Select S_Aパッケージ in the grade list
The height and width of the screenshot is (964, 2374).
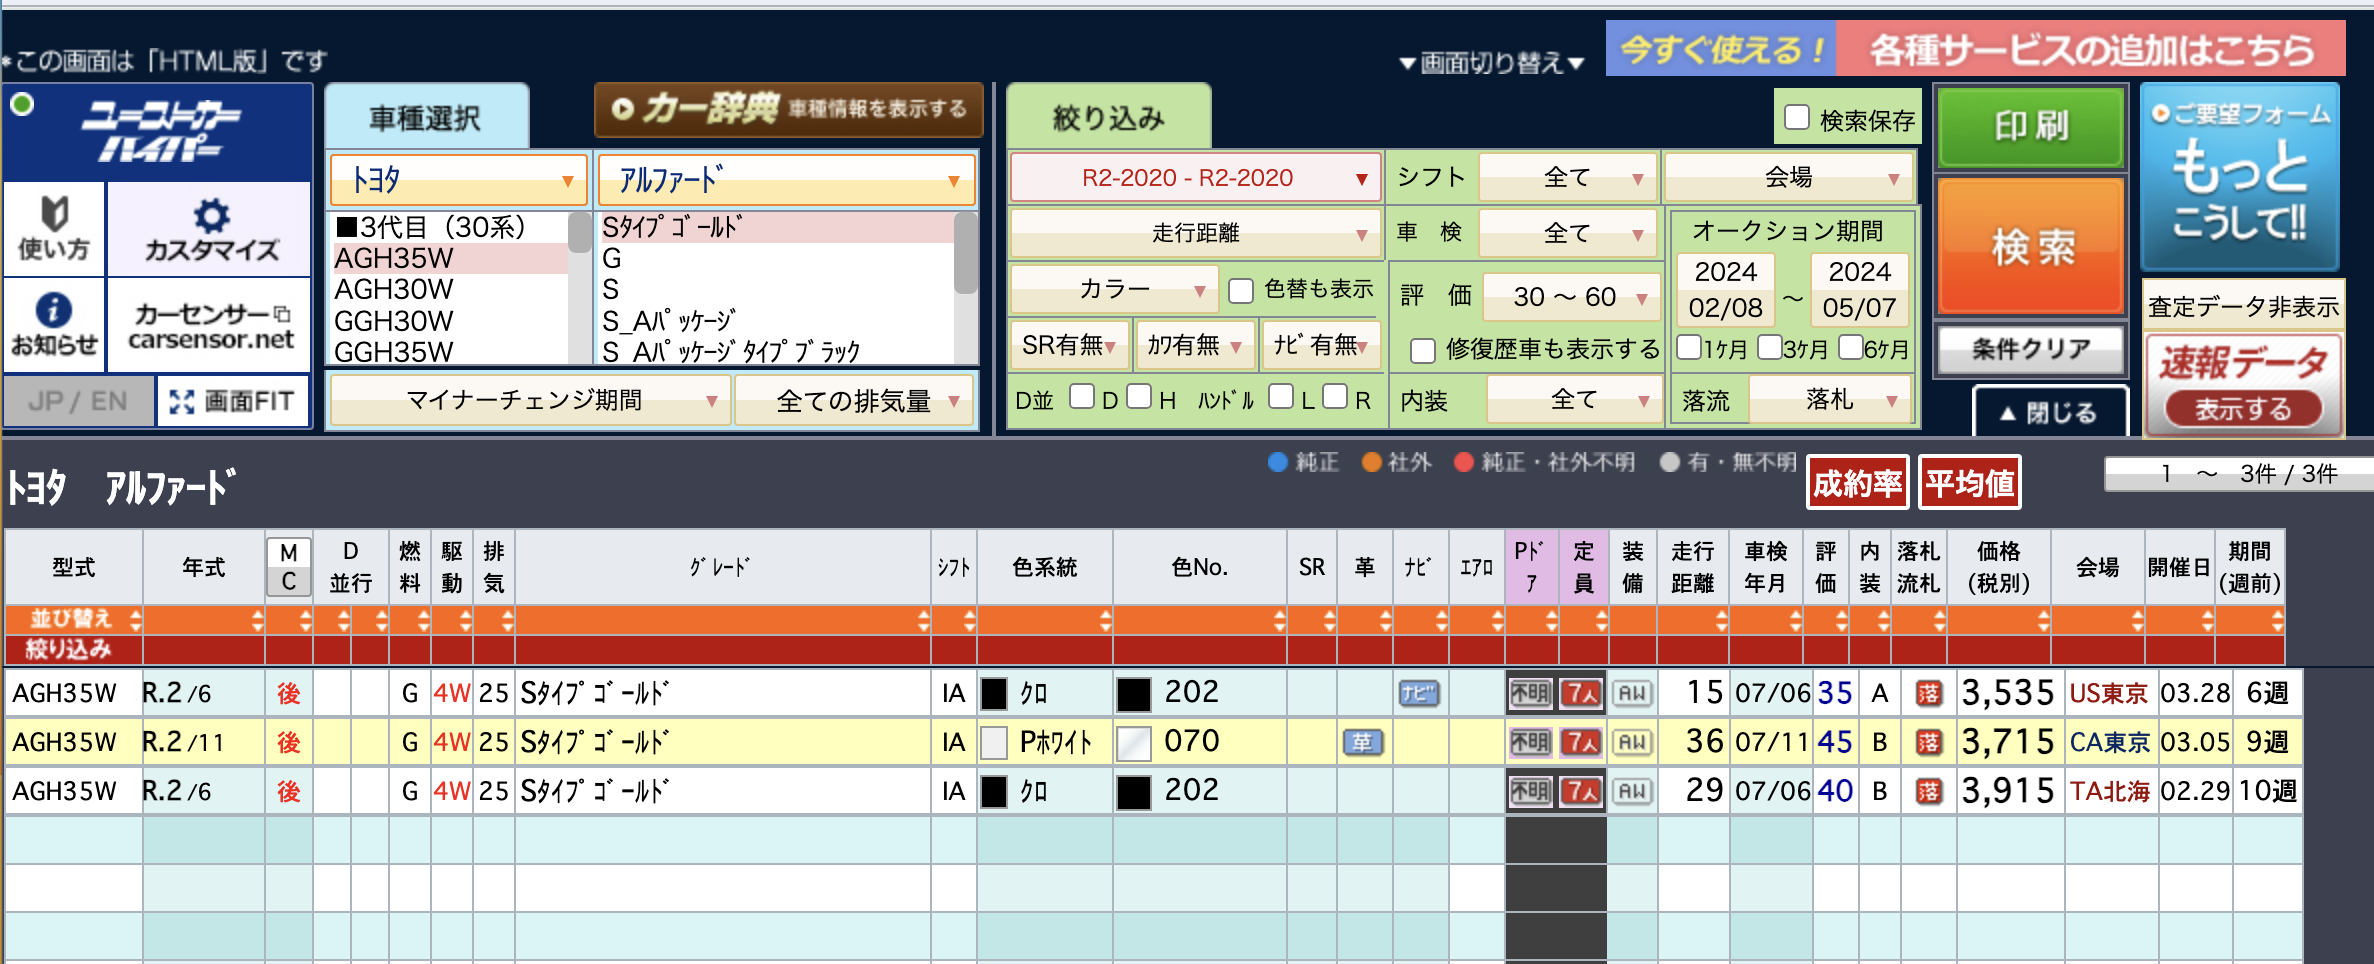(776, 321)
